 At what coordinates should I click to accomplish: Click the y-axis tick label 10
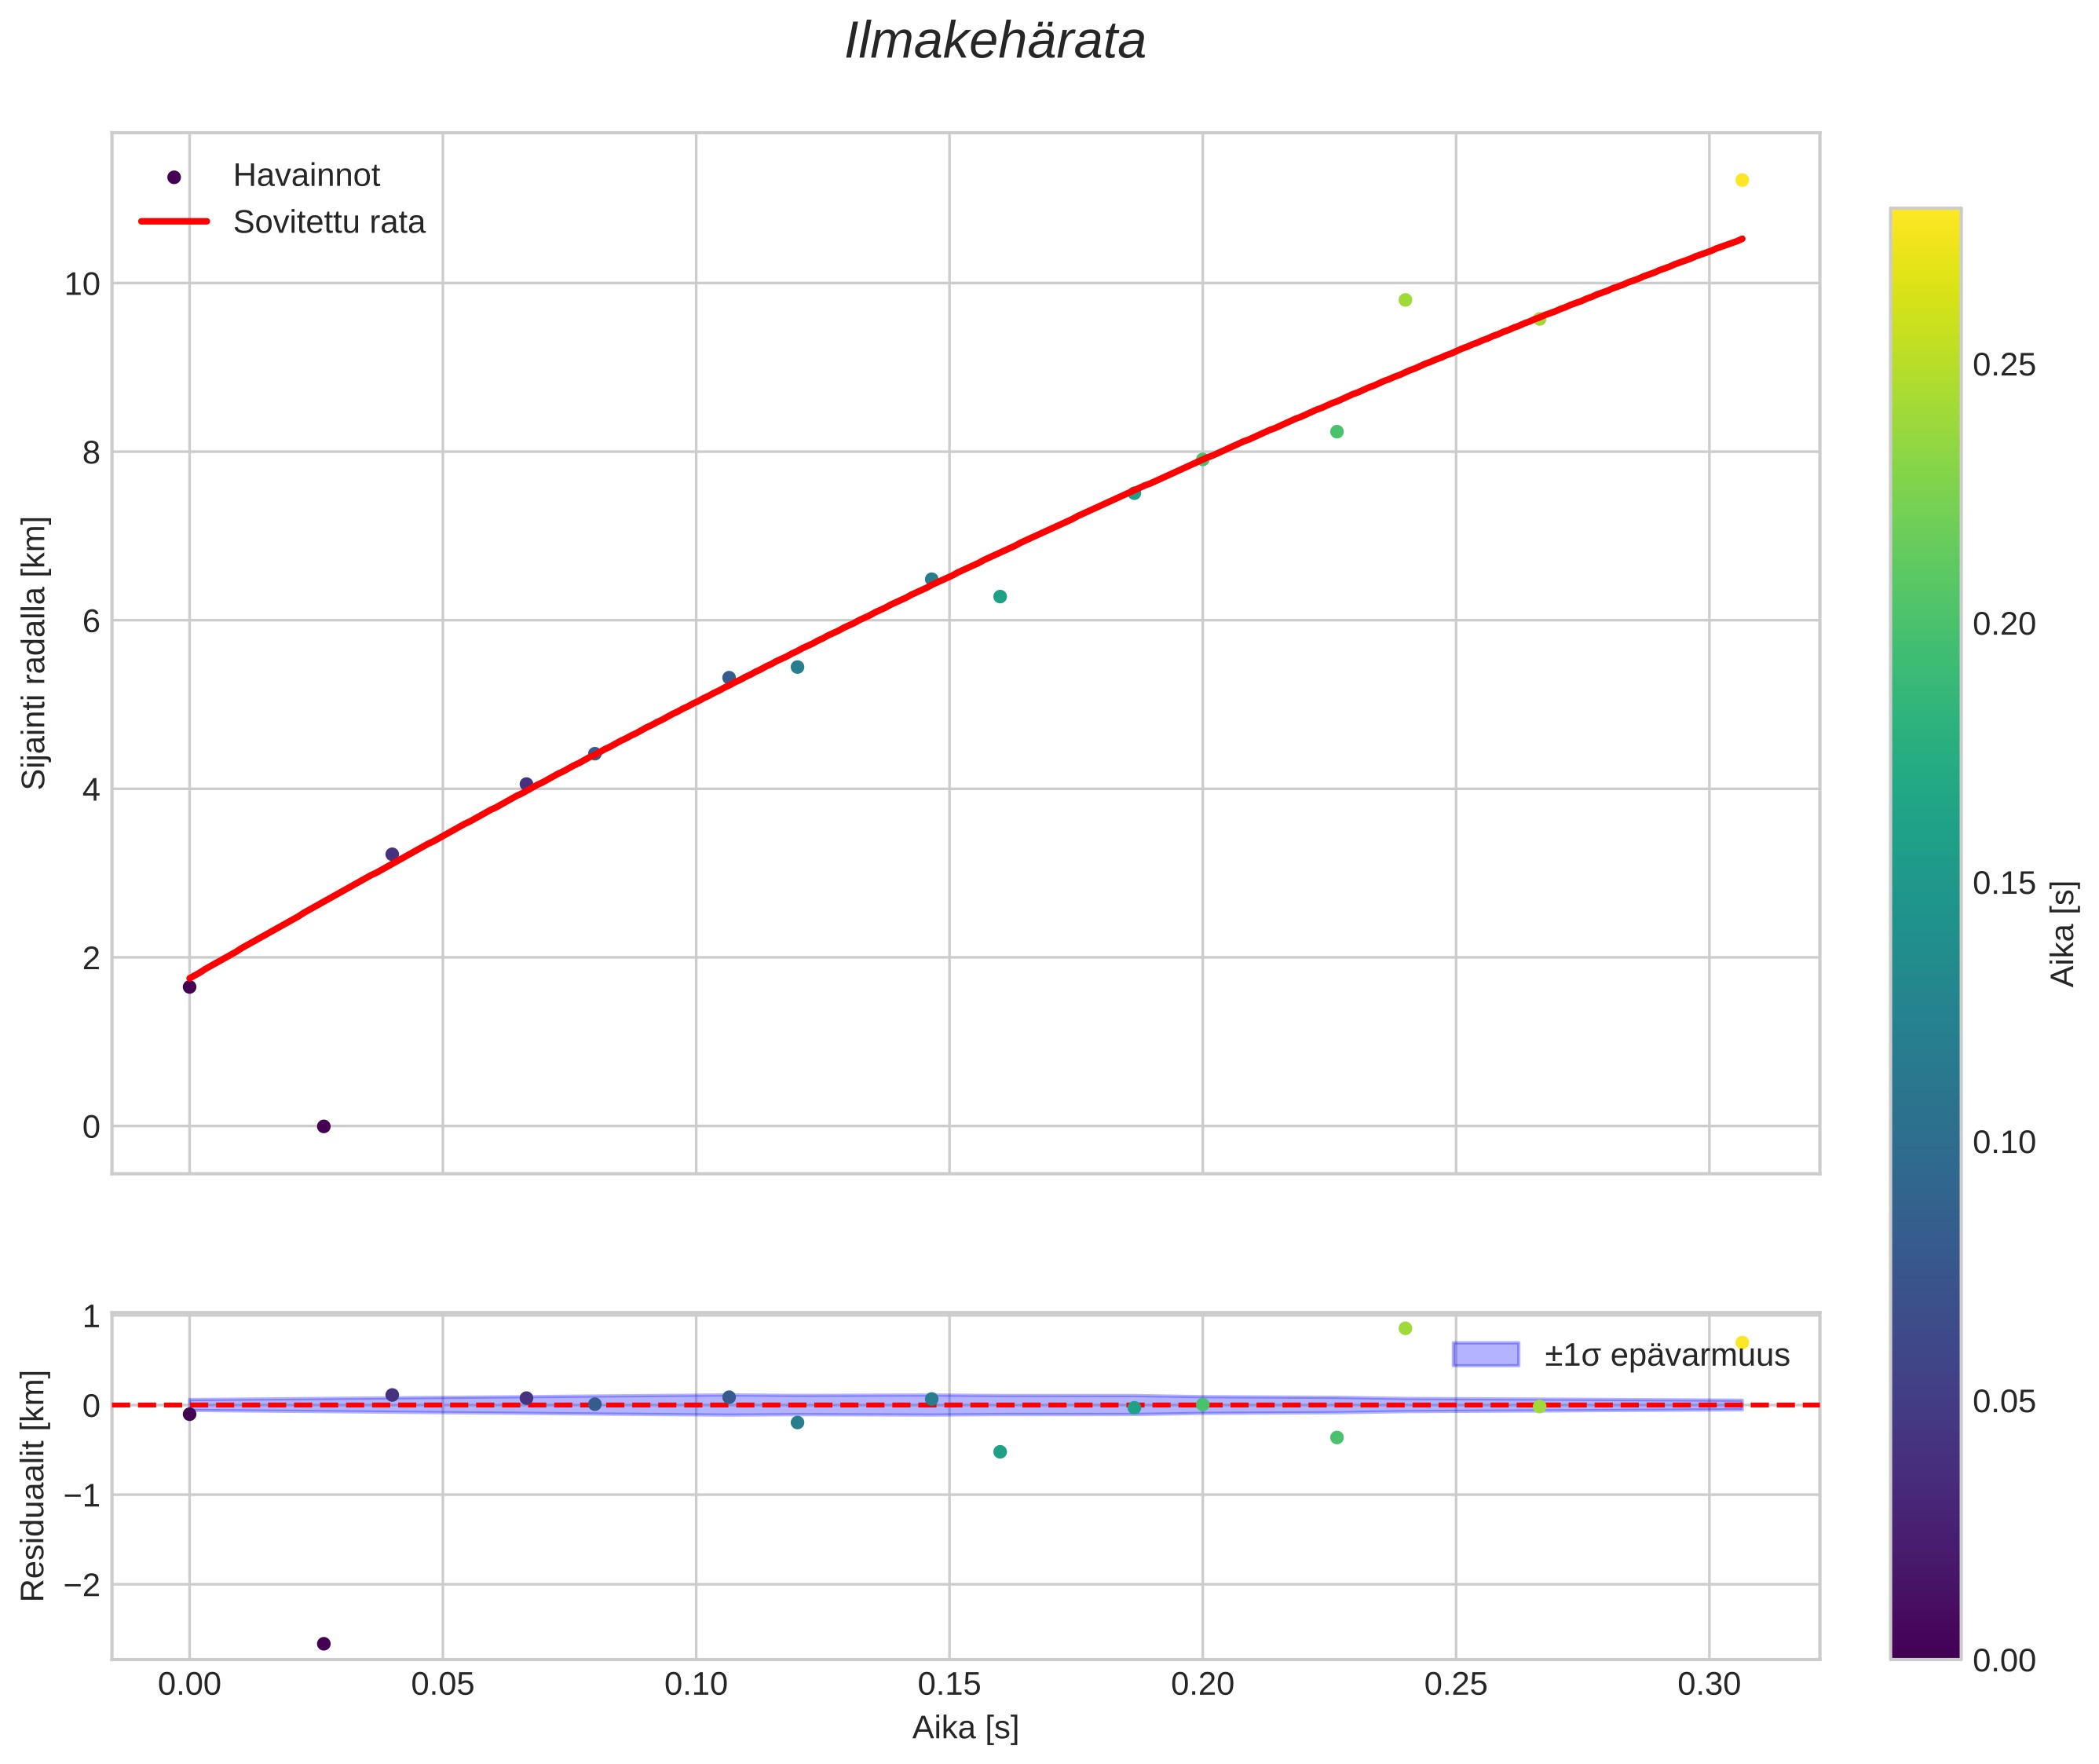pos(82,284)
